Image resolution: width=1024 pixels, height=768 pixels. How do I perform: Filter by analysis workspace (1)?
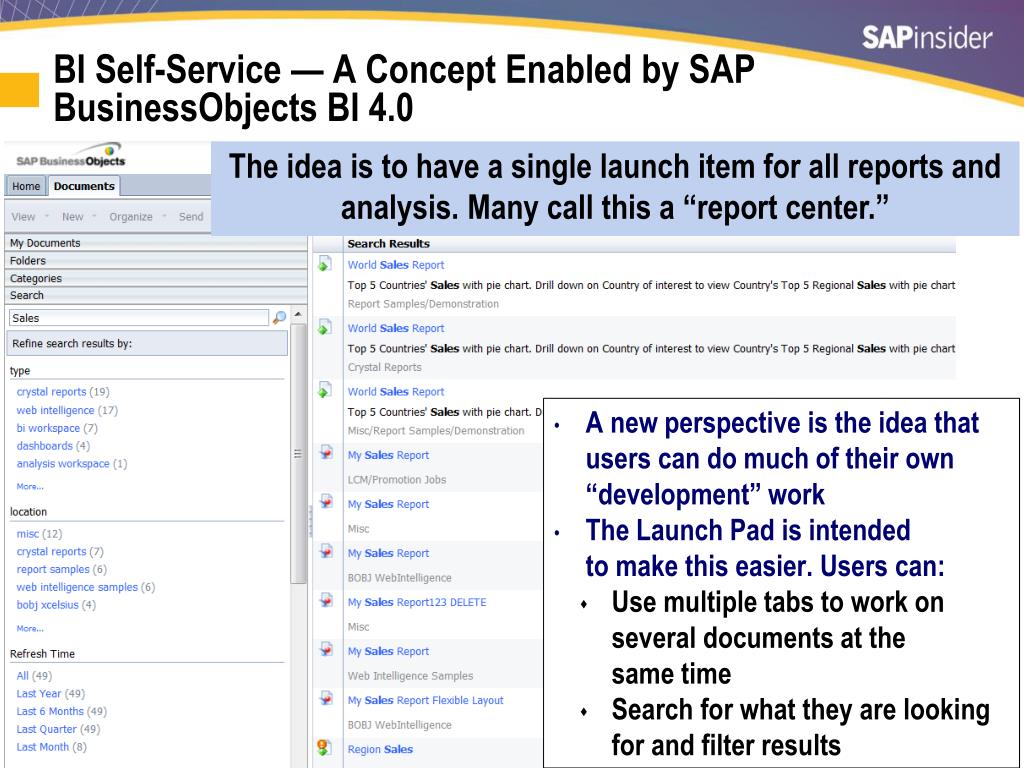(x=72, y=463)
